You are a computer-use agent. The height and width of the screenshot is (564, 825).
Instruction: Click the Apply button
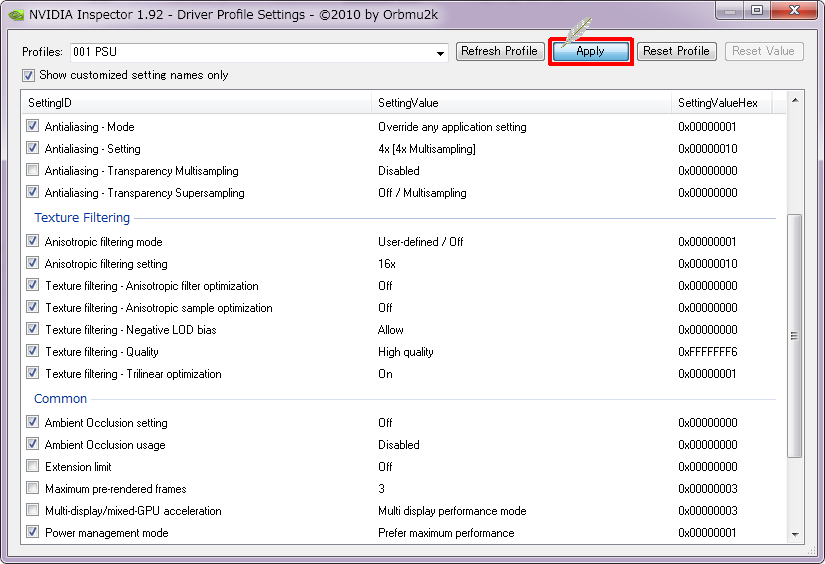pos(590,51)
